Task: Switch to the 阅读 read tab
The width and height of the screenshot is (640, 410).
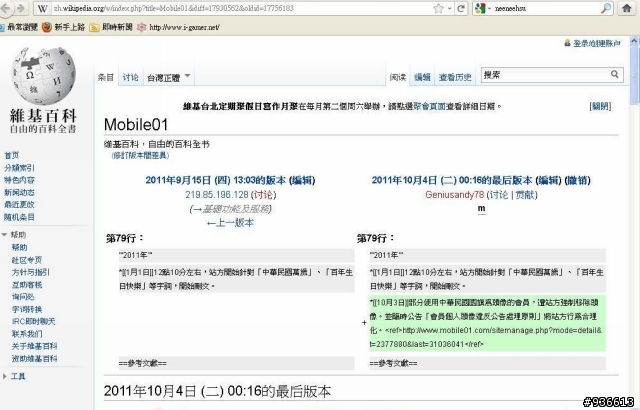Action: click(x=398, y=77)
